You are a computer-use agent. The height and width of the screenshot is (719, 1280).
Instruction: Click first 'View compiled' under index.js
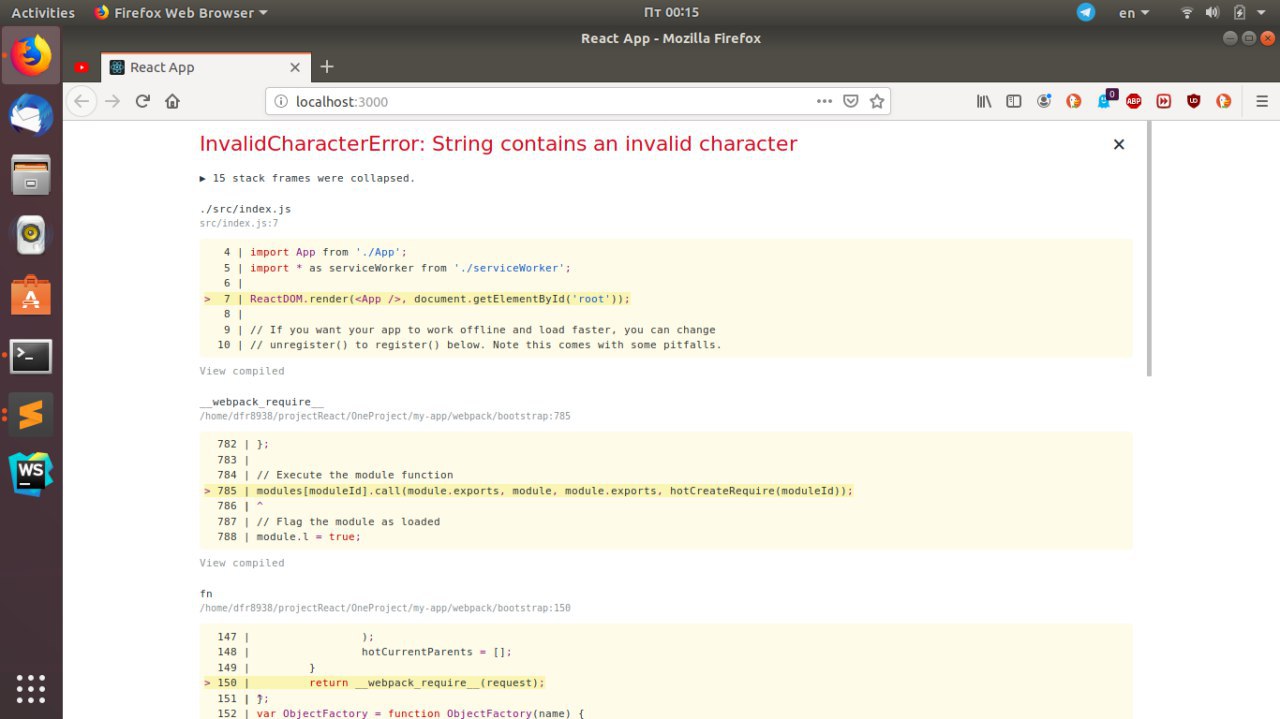[242, 371]
